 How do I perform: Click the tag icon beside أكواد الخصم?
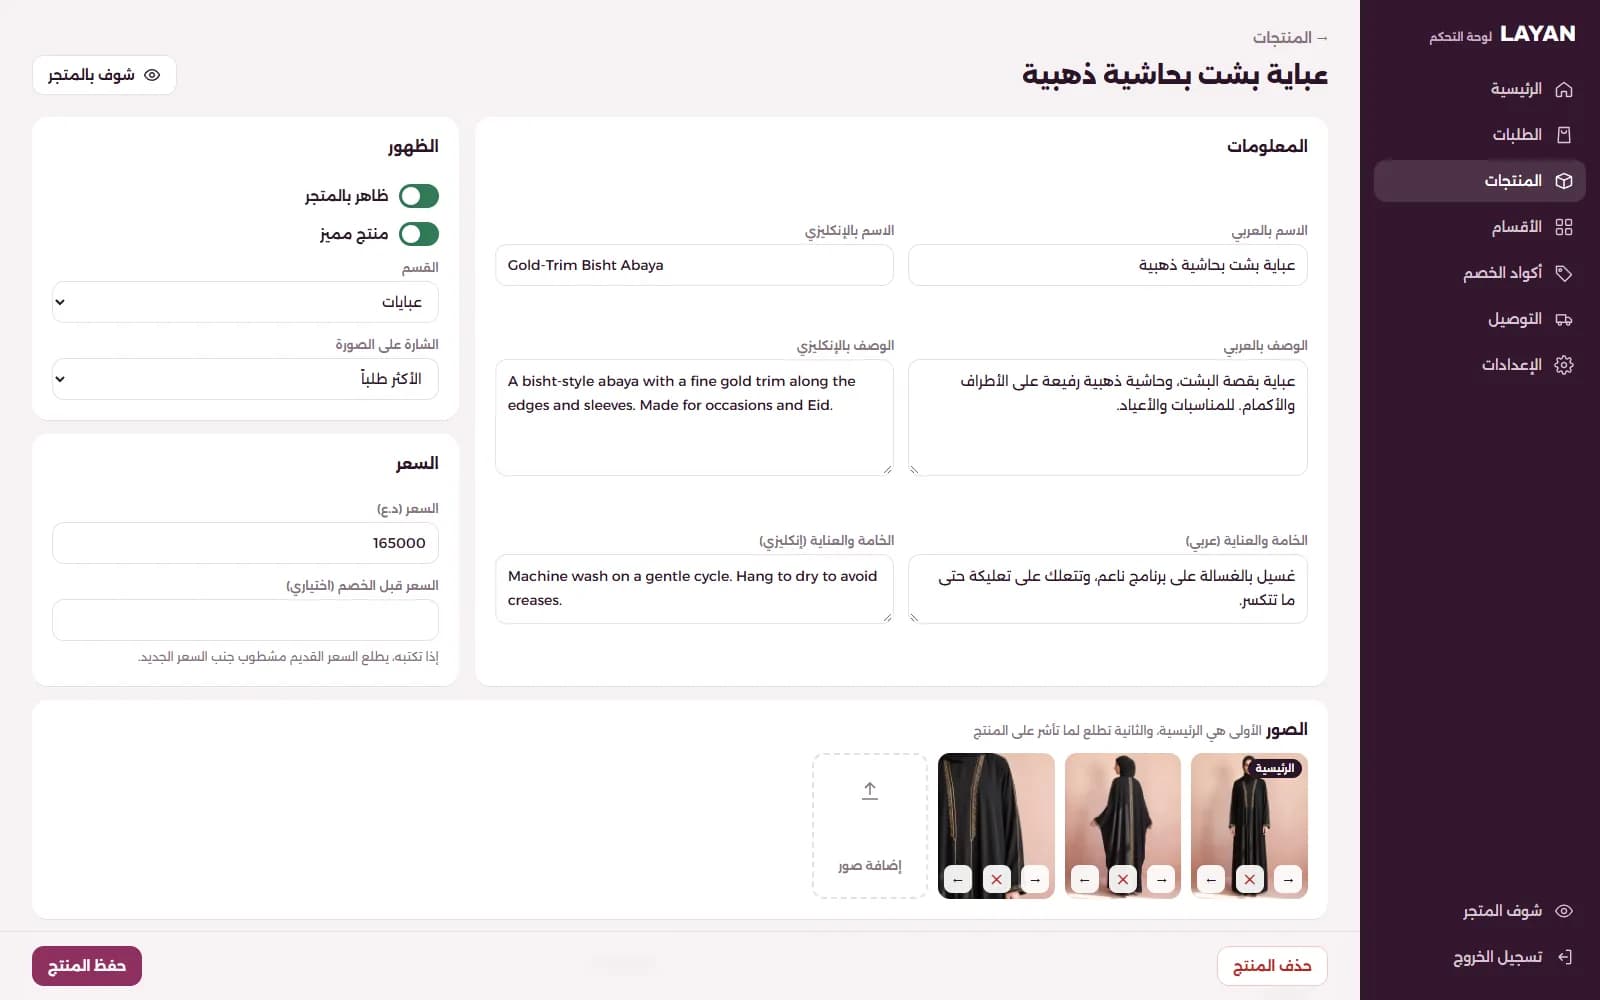pos(1564,273)
